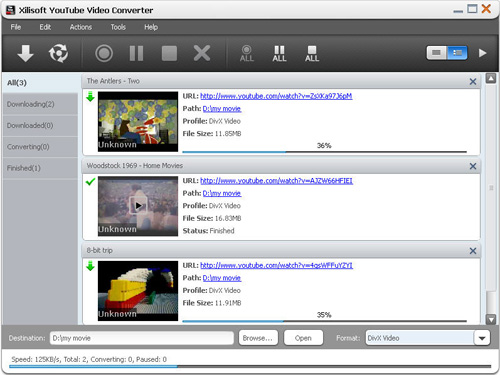Click the green downloading arrow for 8-bit trip
Screen dimensions: 500x375
point(90,266)
